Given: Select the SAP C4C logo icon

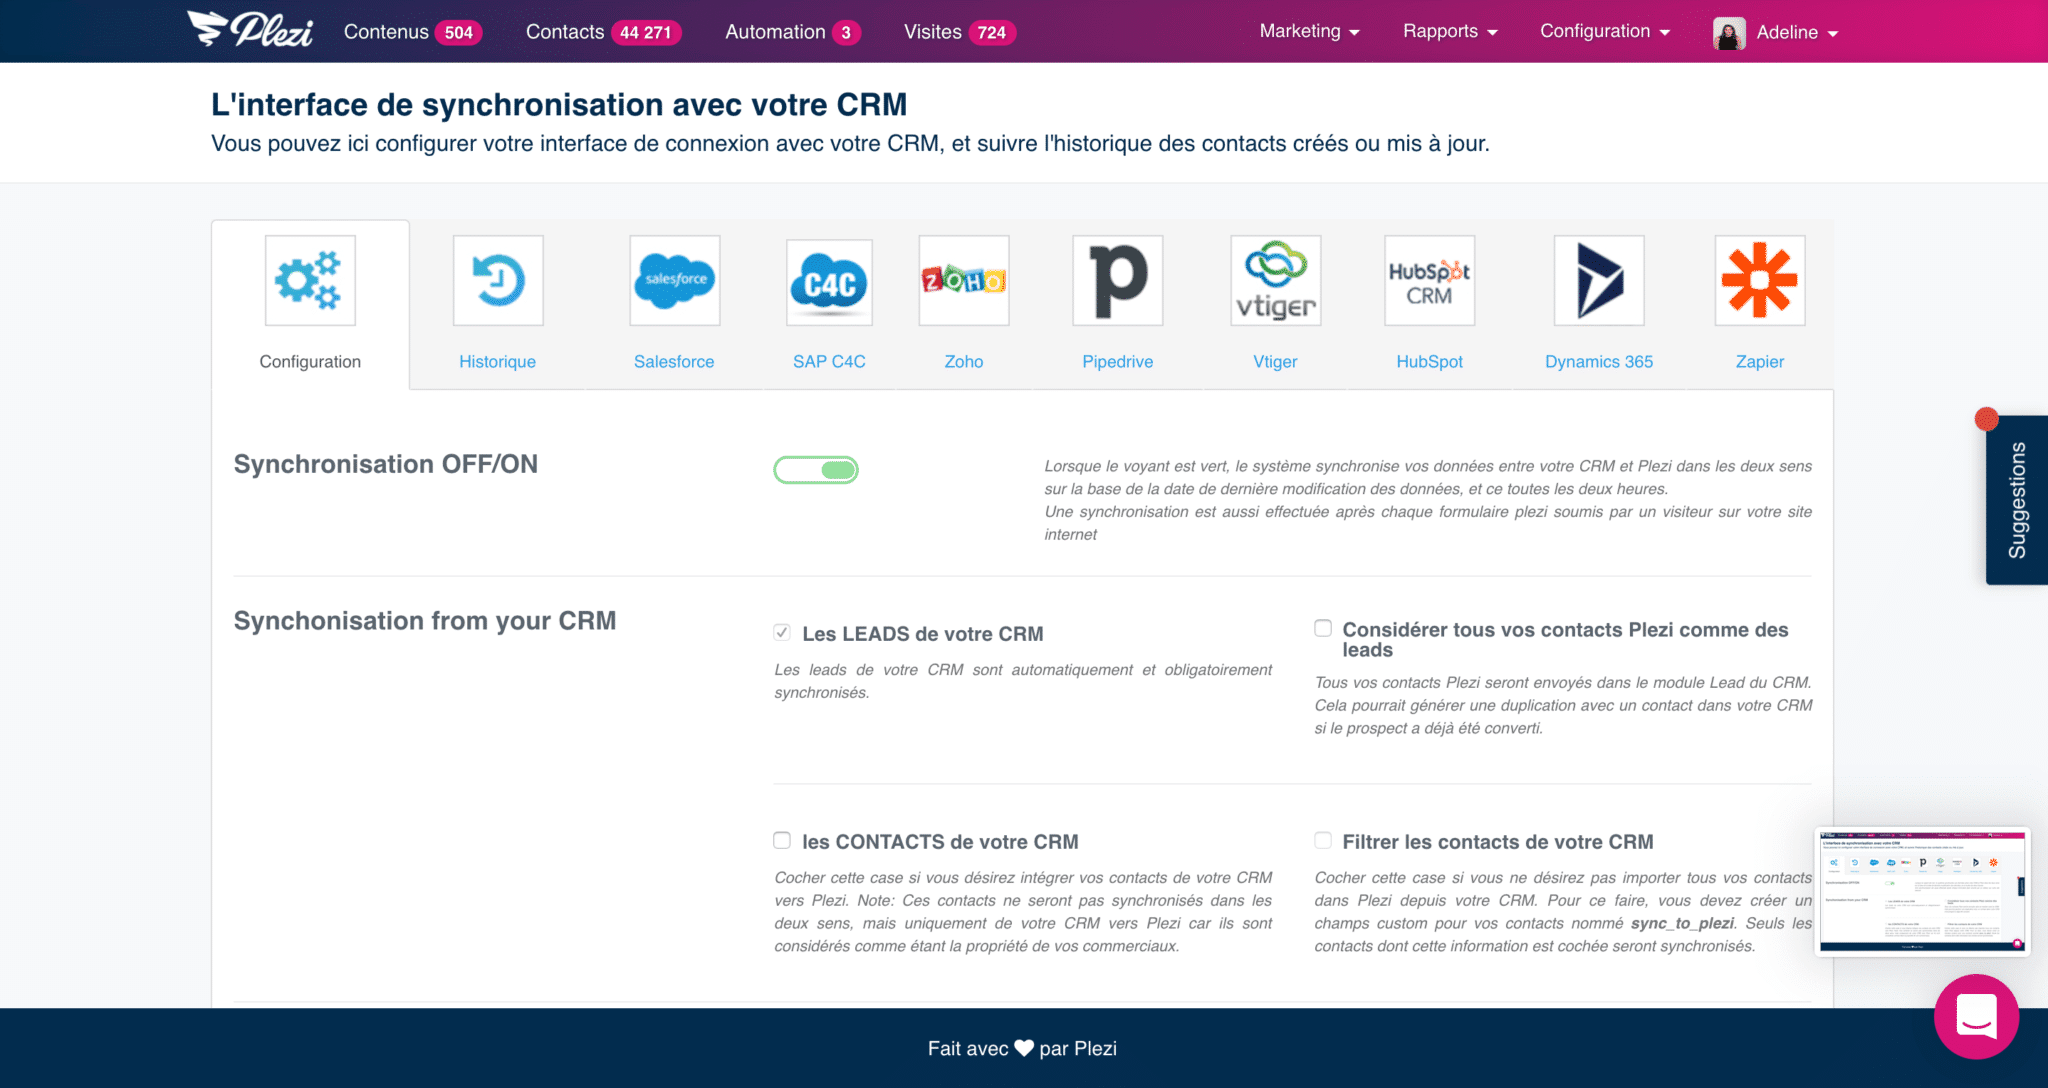Looking at the screenshot, I should tap(829, 282).
